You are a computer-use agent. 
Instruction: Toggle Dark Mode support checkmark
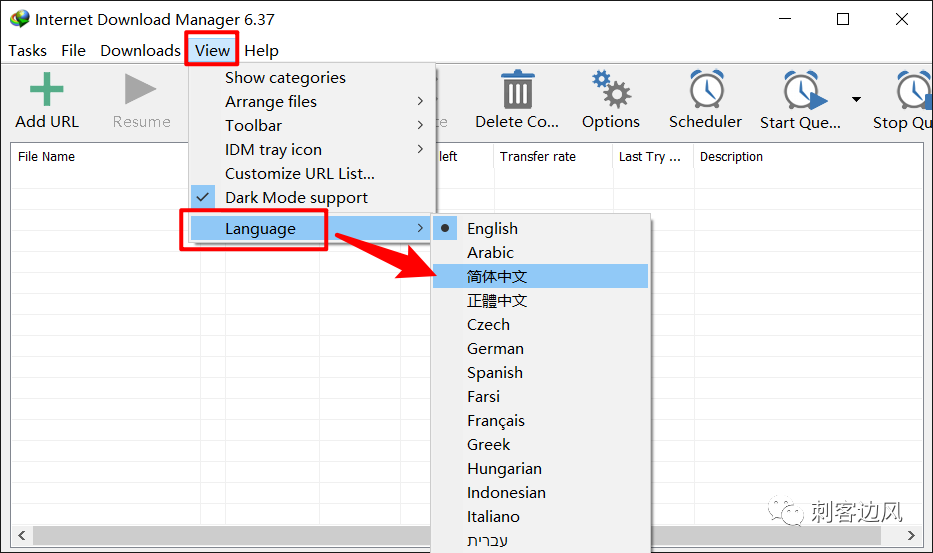(x=203, y=197)
